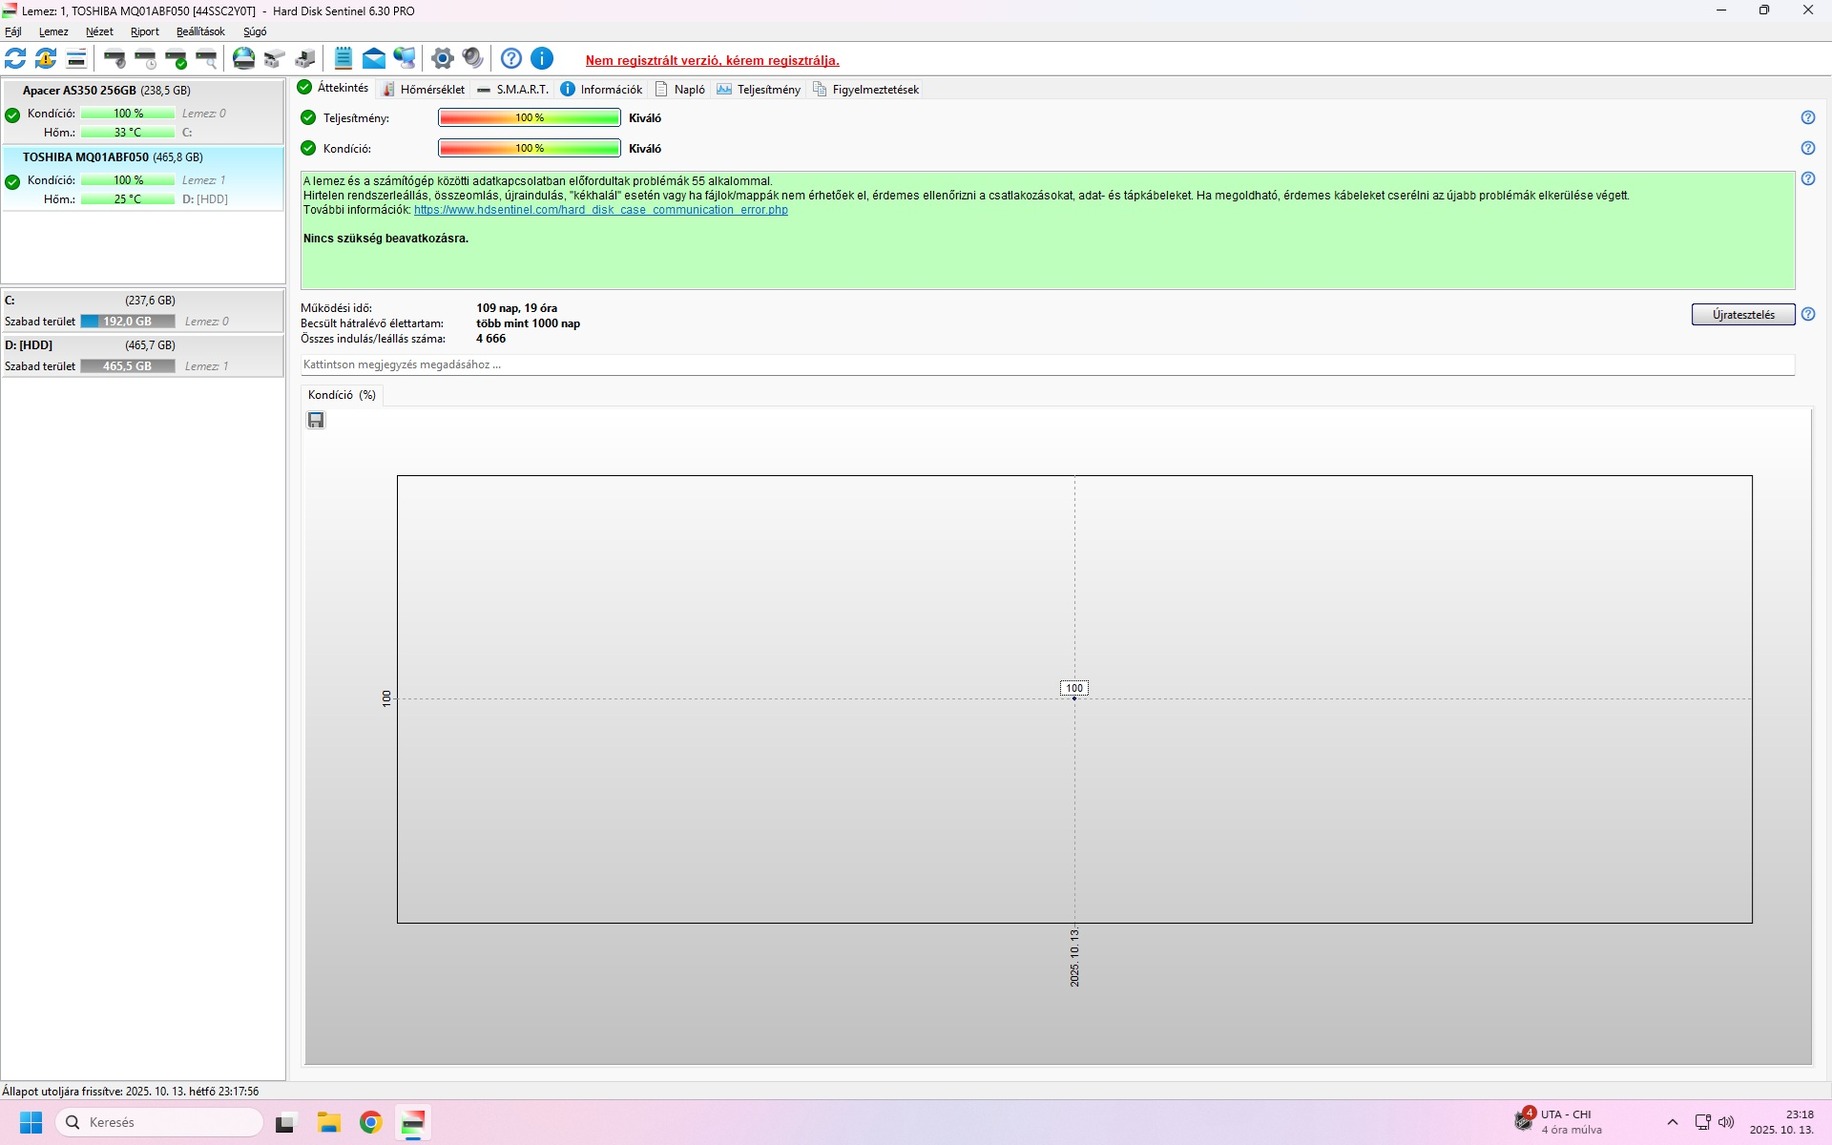The height and width of the screenshot is (1145, 1832).
Task: Show hidden tray icons chevron
Action: (x=1672, y=1122)
